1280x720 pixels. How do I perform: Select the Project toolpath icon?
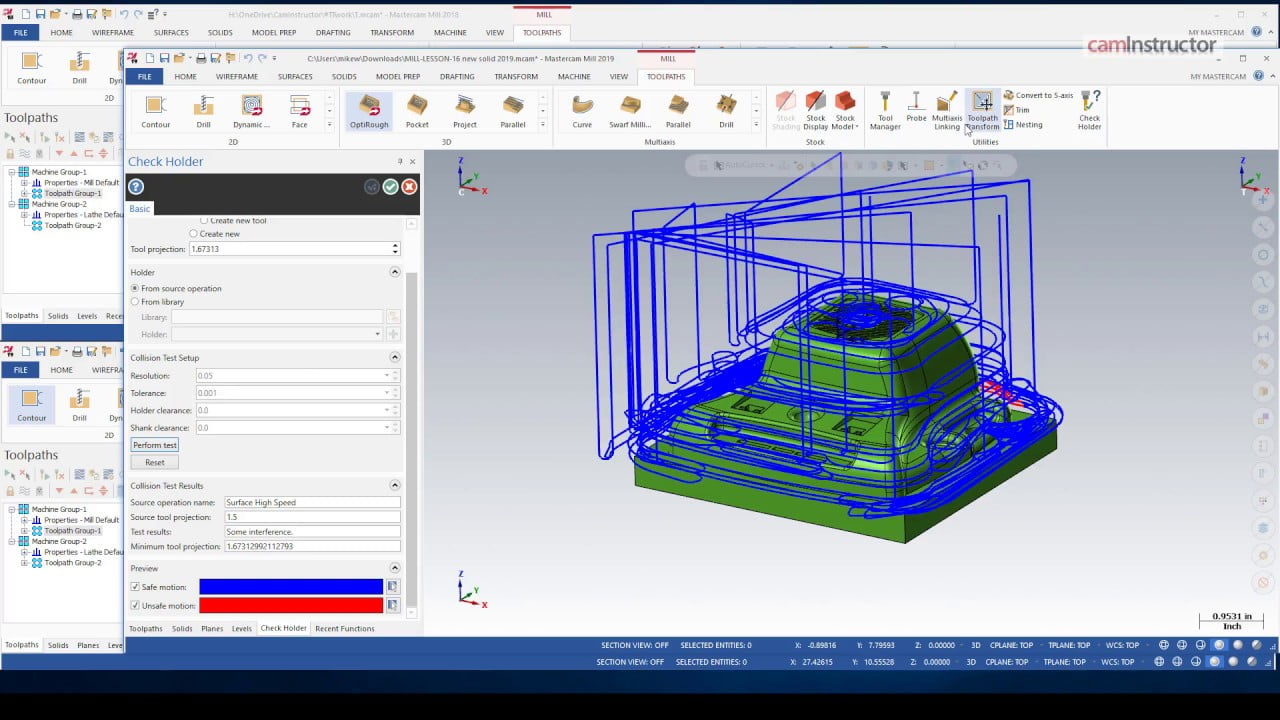pos(465,111)
